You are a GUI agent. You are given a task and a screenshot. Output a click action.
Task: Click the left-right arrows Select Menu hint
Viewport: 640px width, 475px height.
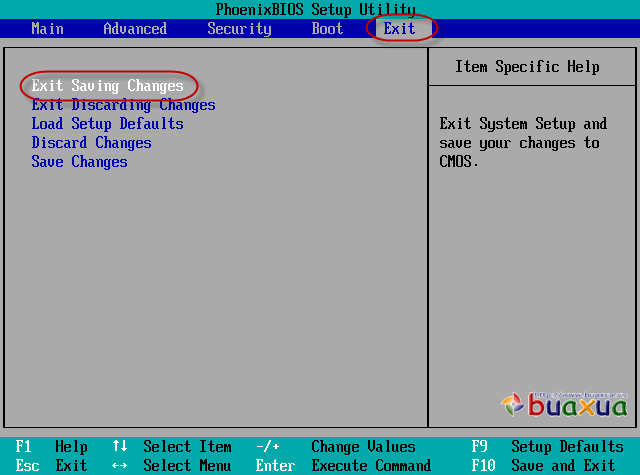(172, 466)
